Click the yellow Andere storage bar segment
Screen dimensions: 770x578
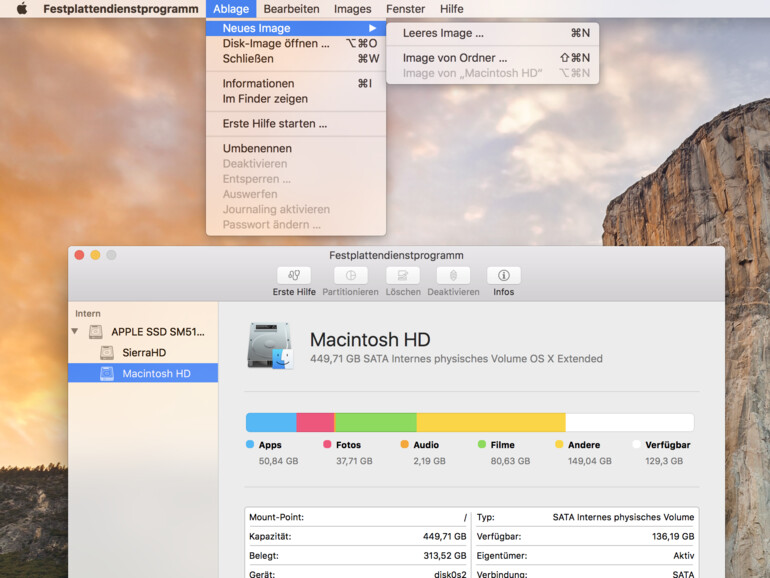pyautogui.click(x=490, y=422)
